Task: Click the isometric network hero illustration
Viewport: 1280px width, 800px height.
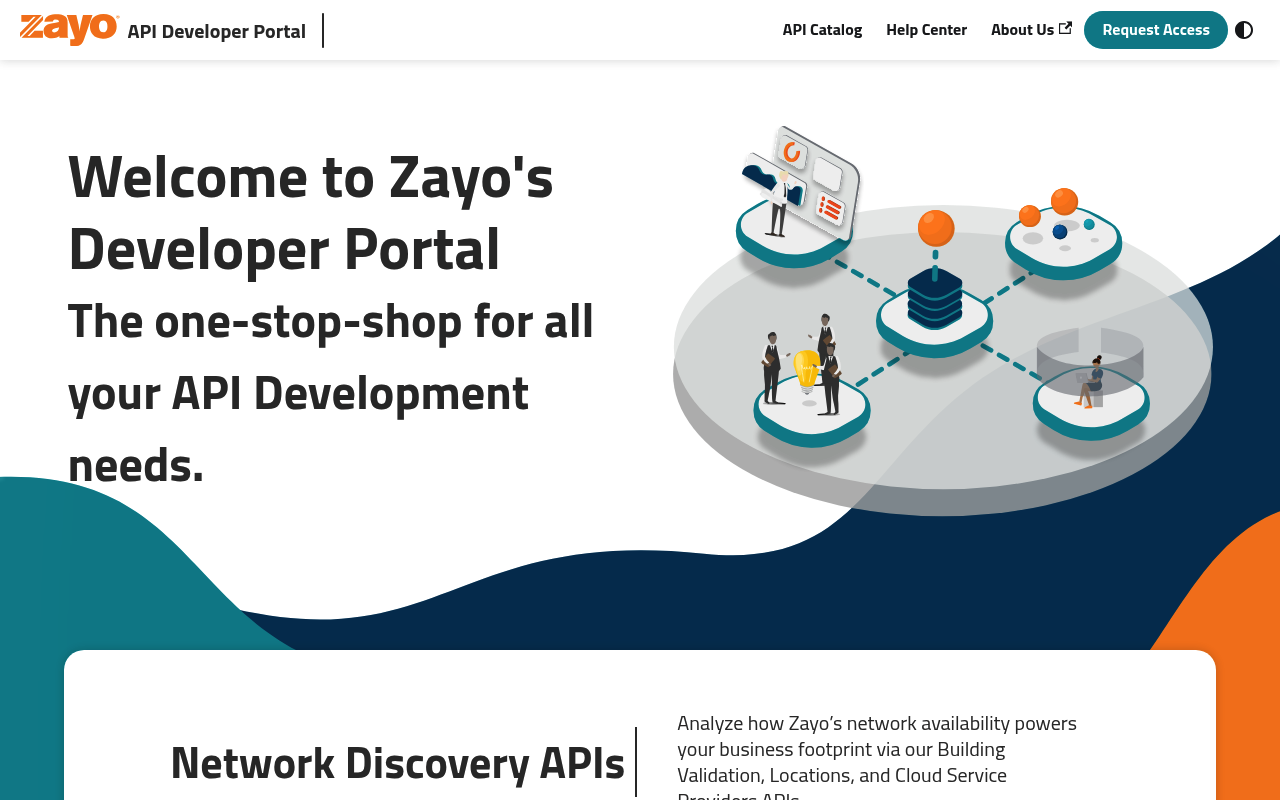Action: click(x=942, y=320)
